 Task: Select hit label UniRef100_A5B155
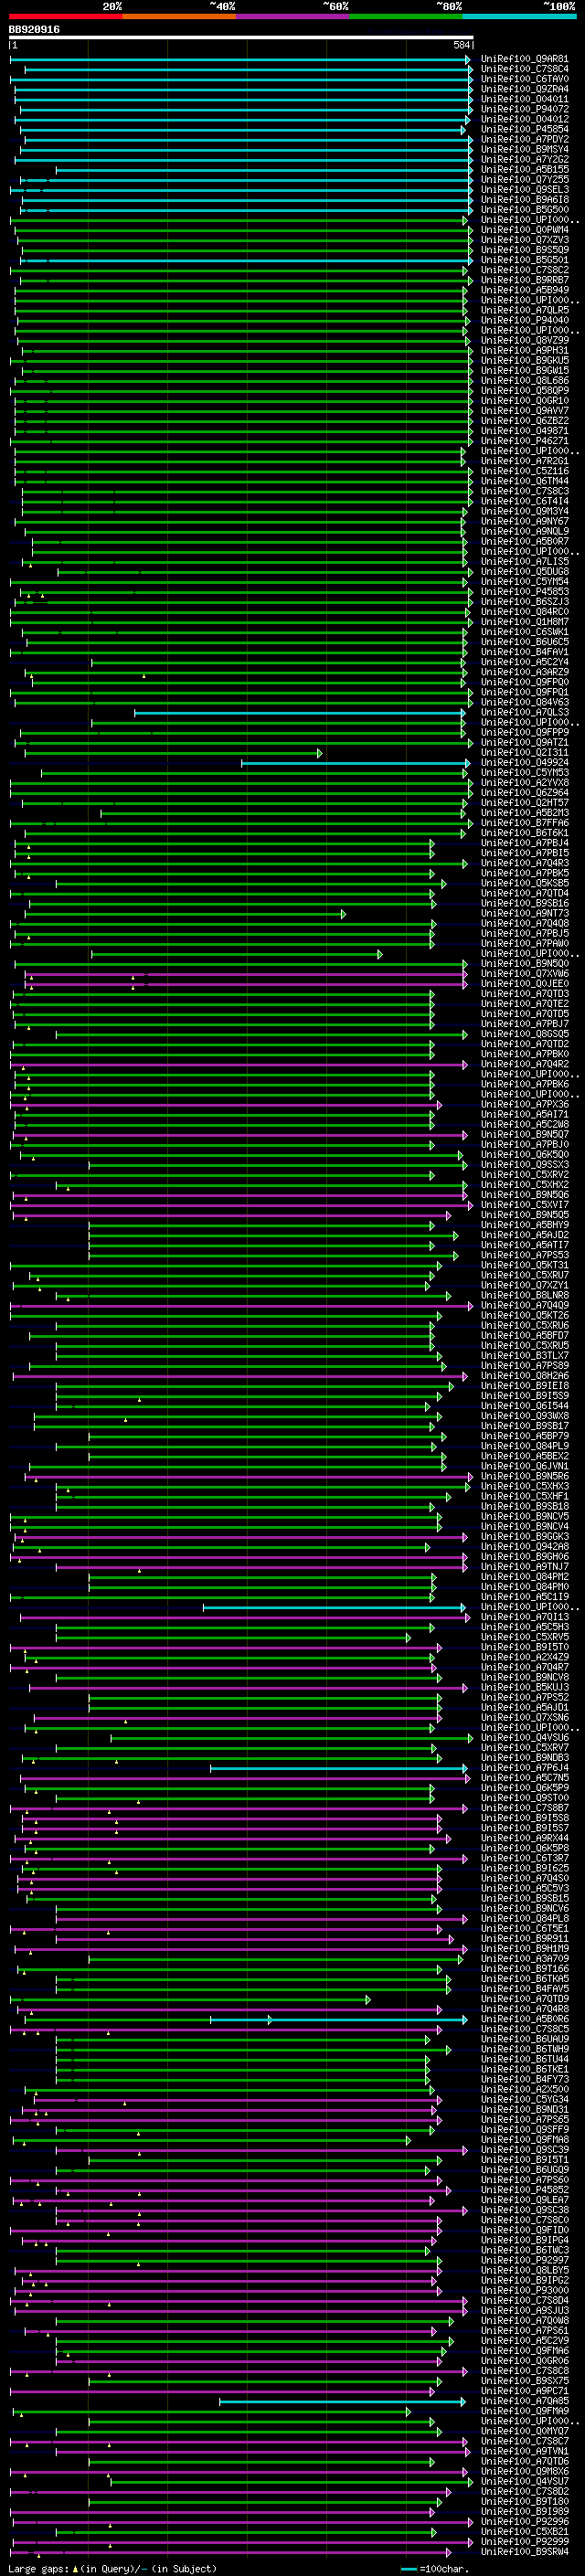click(525, 170)
